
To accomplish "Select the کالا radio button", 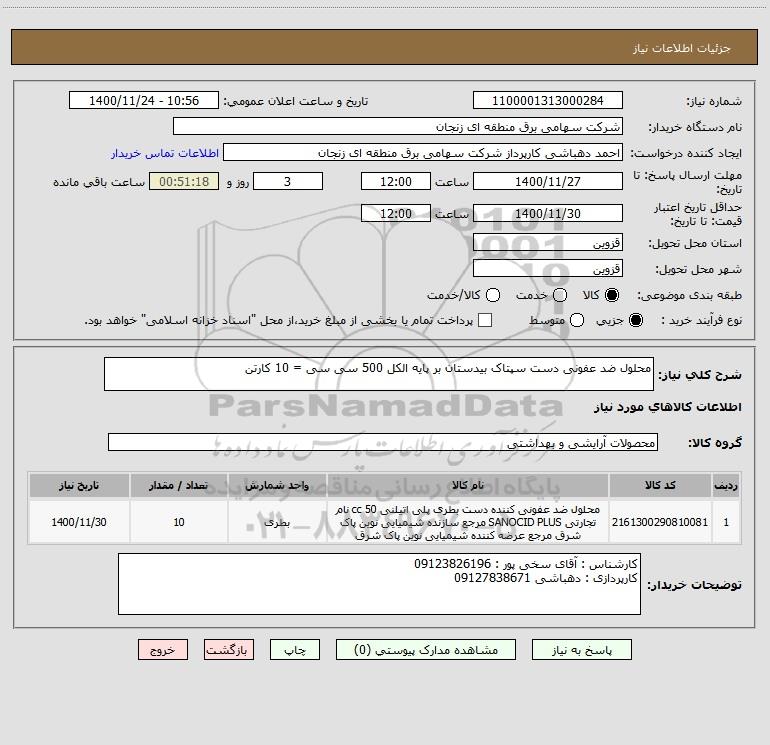I will (x=612, y=295).
